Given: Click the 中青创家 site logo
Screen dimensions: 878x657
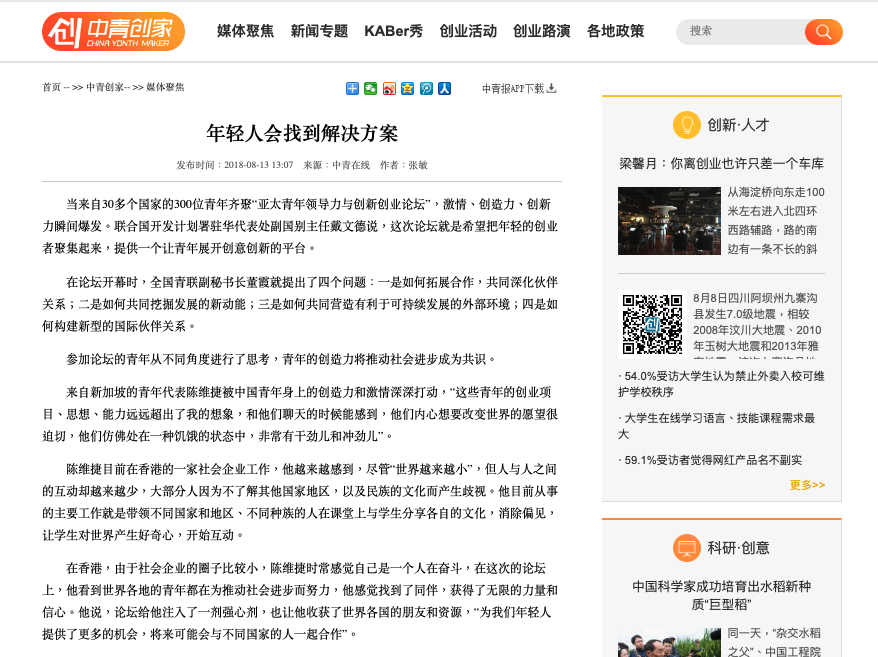Looking at the screenshot, I should pos(113,31).
